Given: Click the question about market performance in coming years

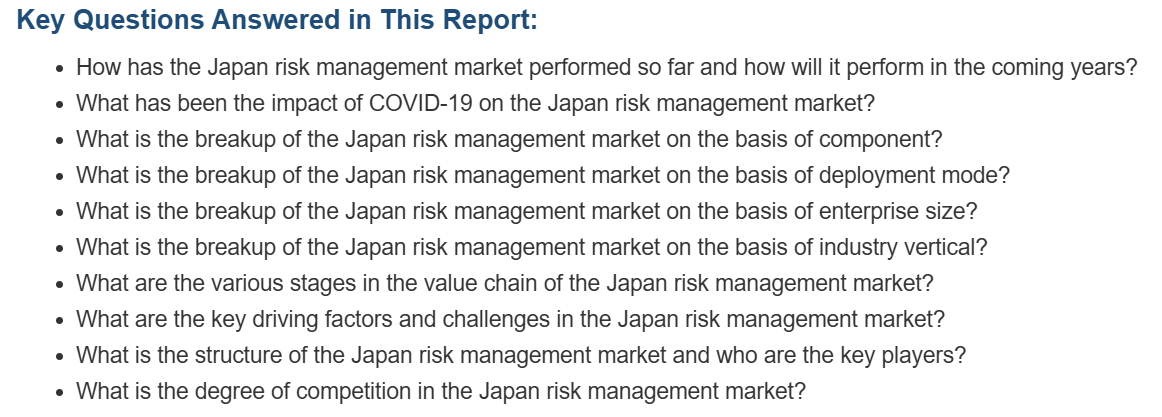Looking at the screenshot, I should [x=606, y=67].
